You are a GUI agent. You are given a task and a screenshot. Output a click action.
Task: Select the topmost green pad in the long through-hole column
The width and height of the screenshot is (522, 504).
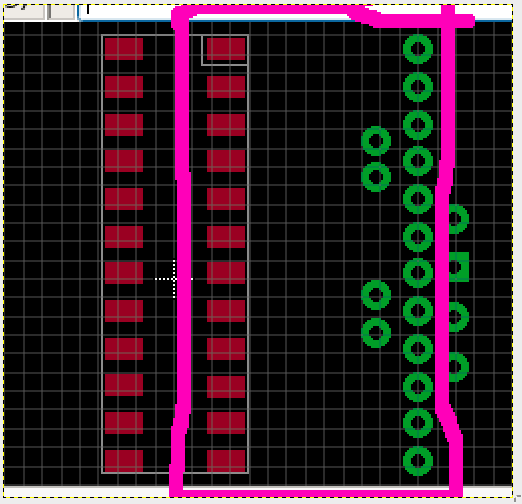(x=418, y=49)
